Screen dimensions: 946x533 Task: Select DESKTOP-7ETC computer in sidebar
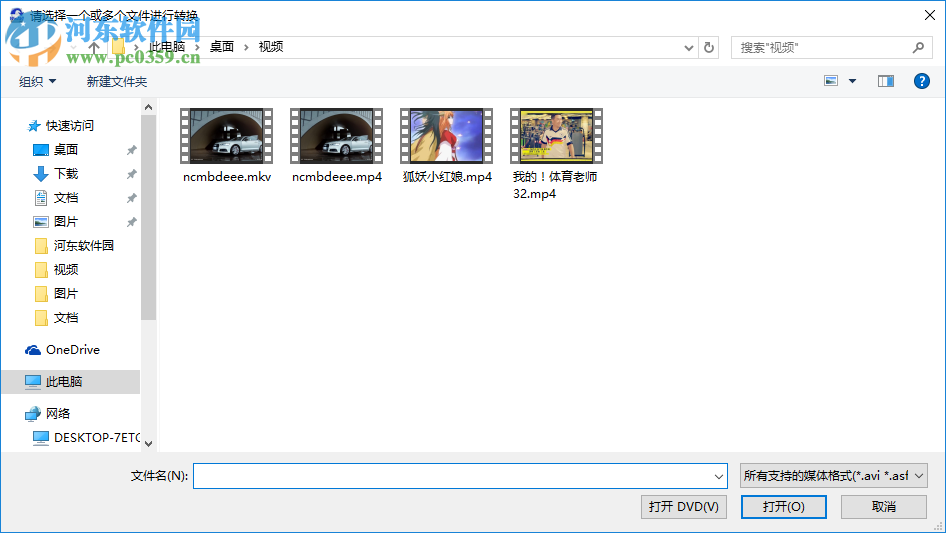(x=86, y=438)
